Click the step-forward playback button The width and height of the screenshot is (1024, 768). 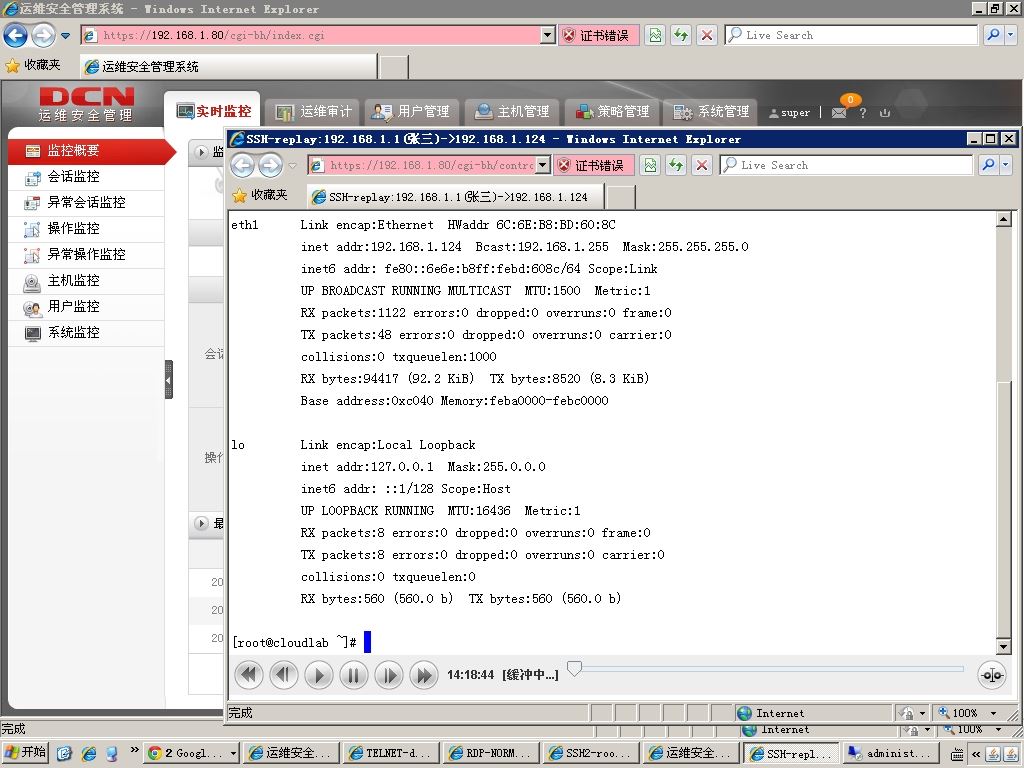pos(389,675)
